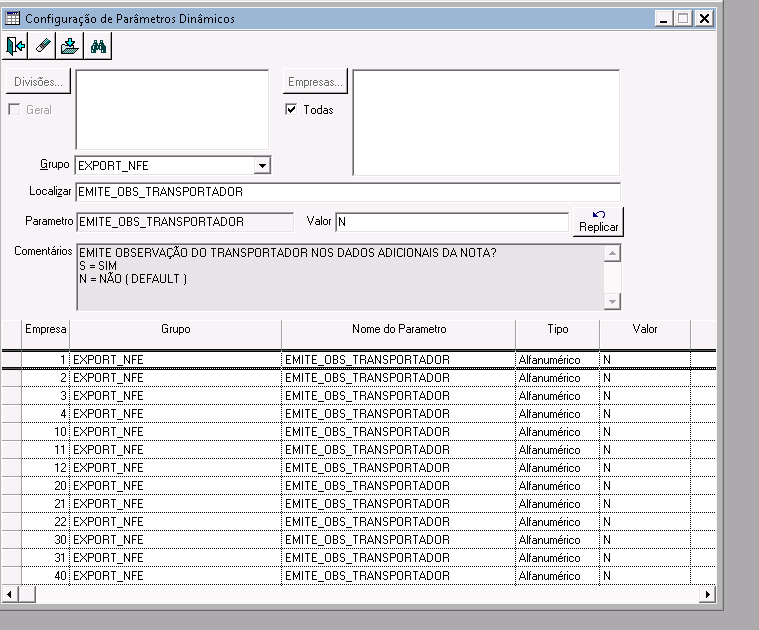Screen dimensions: 759x630
Task: Click the Replicar button
Action: (598, 222)
